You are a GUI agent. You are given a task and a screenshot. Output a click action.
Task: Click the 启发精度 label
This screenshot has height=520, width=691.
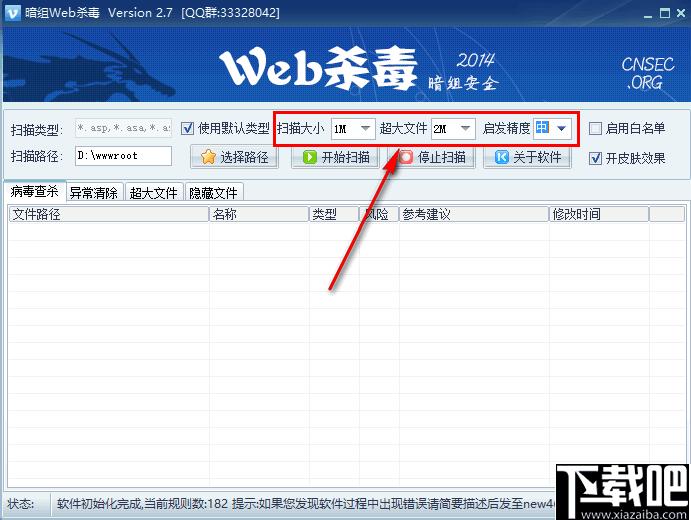click(506, 128)
